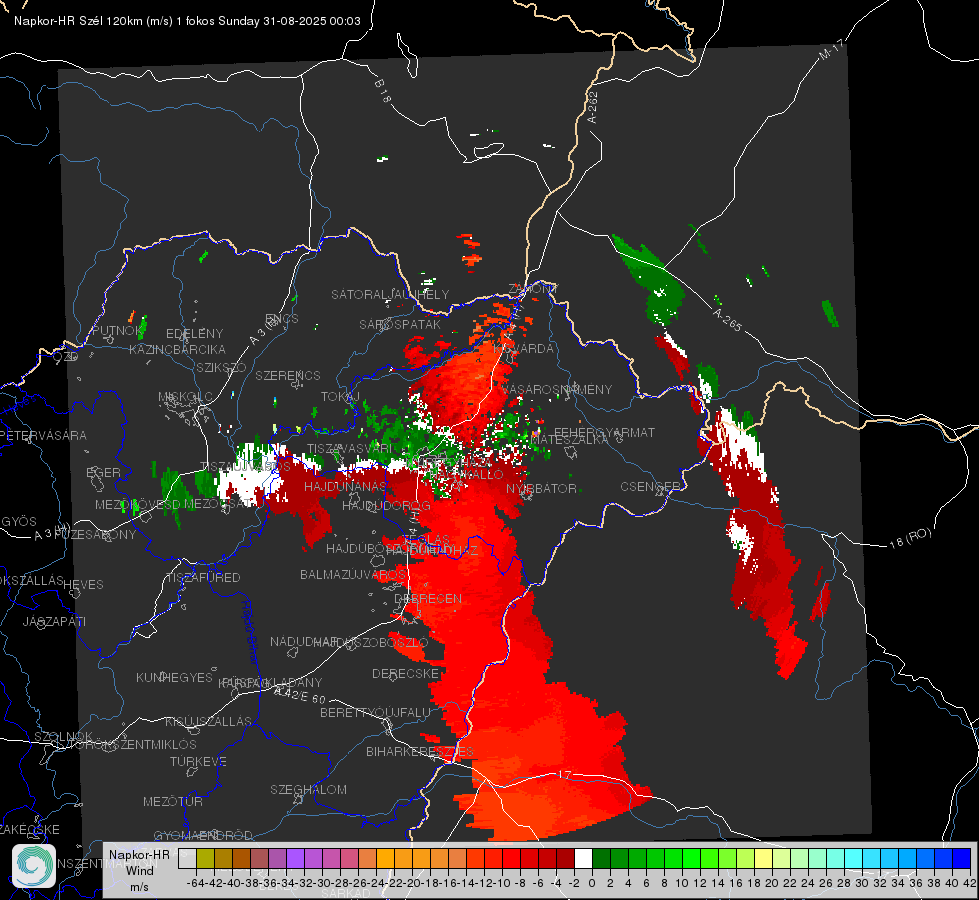Click the MISKOLC city label

(185, 397)
